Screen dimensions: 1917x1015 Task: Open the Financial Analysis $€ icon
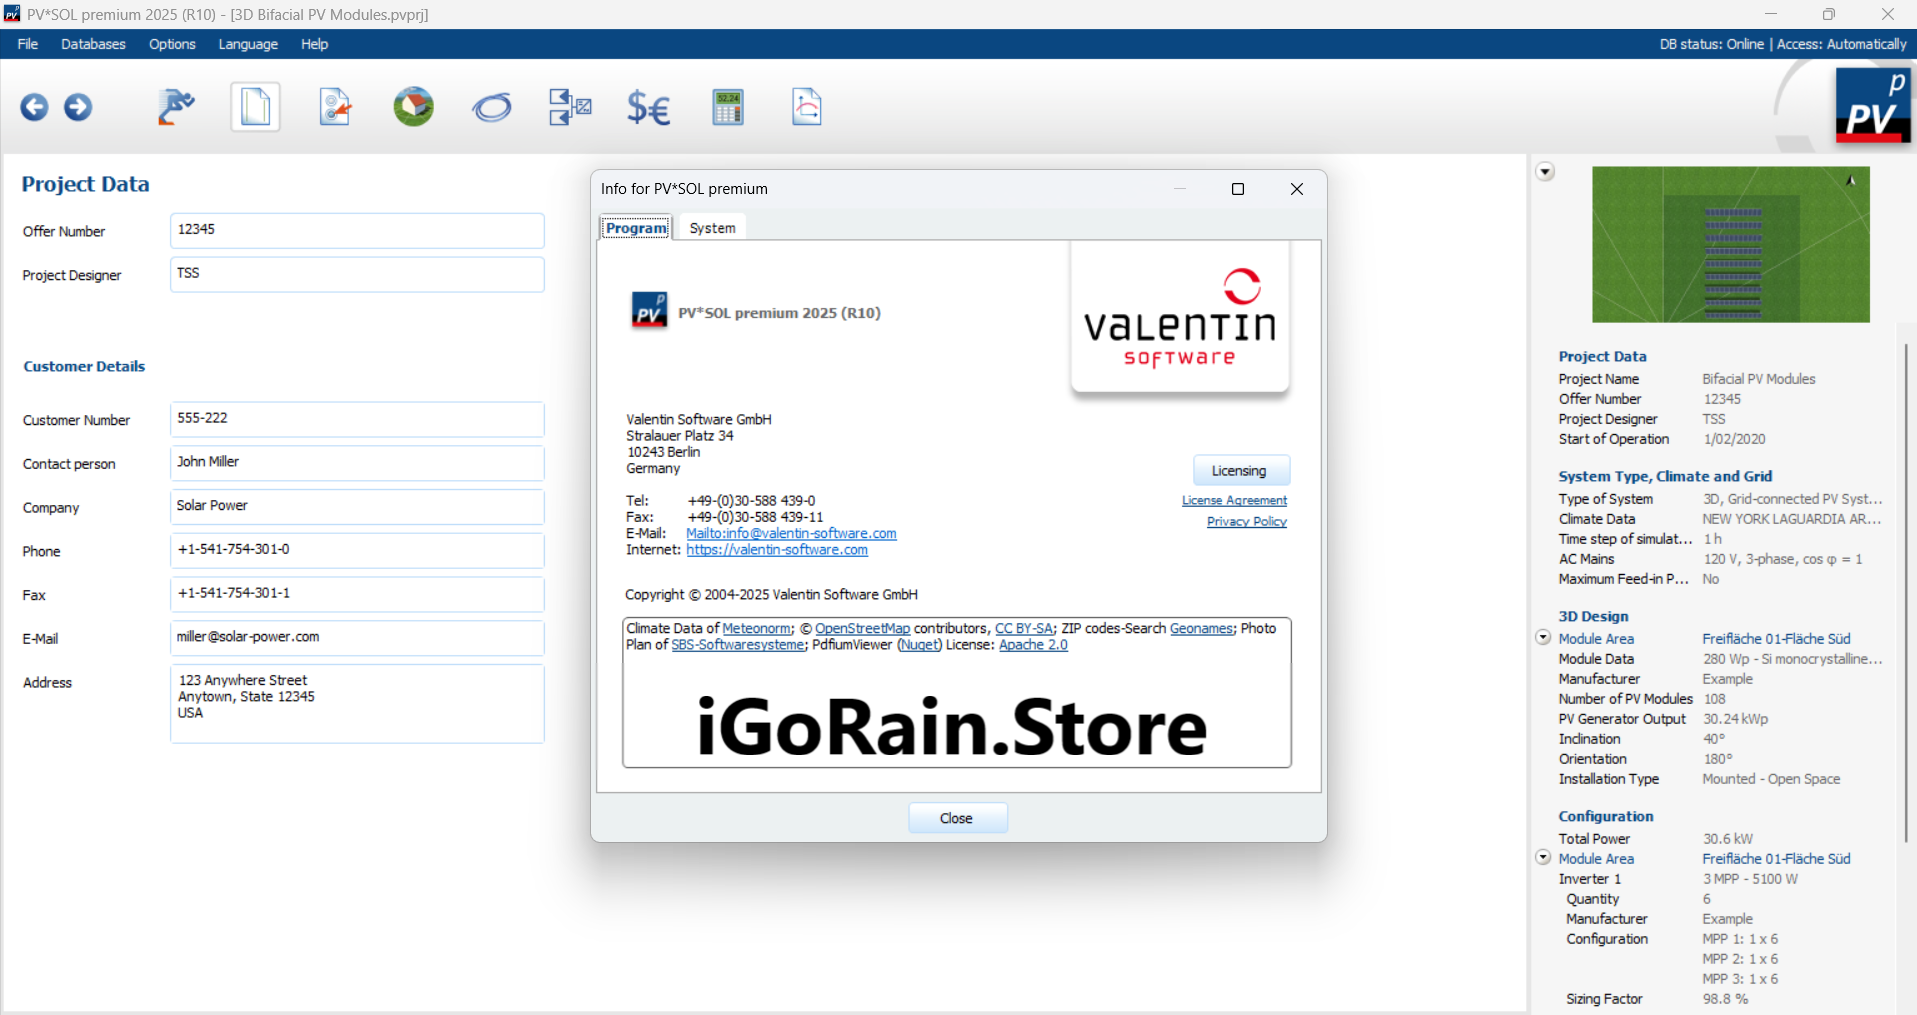648,107
